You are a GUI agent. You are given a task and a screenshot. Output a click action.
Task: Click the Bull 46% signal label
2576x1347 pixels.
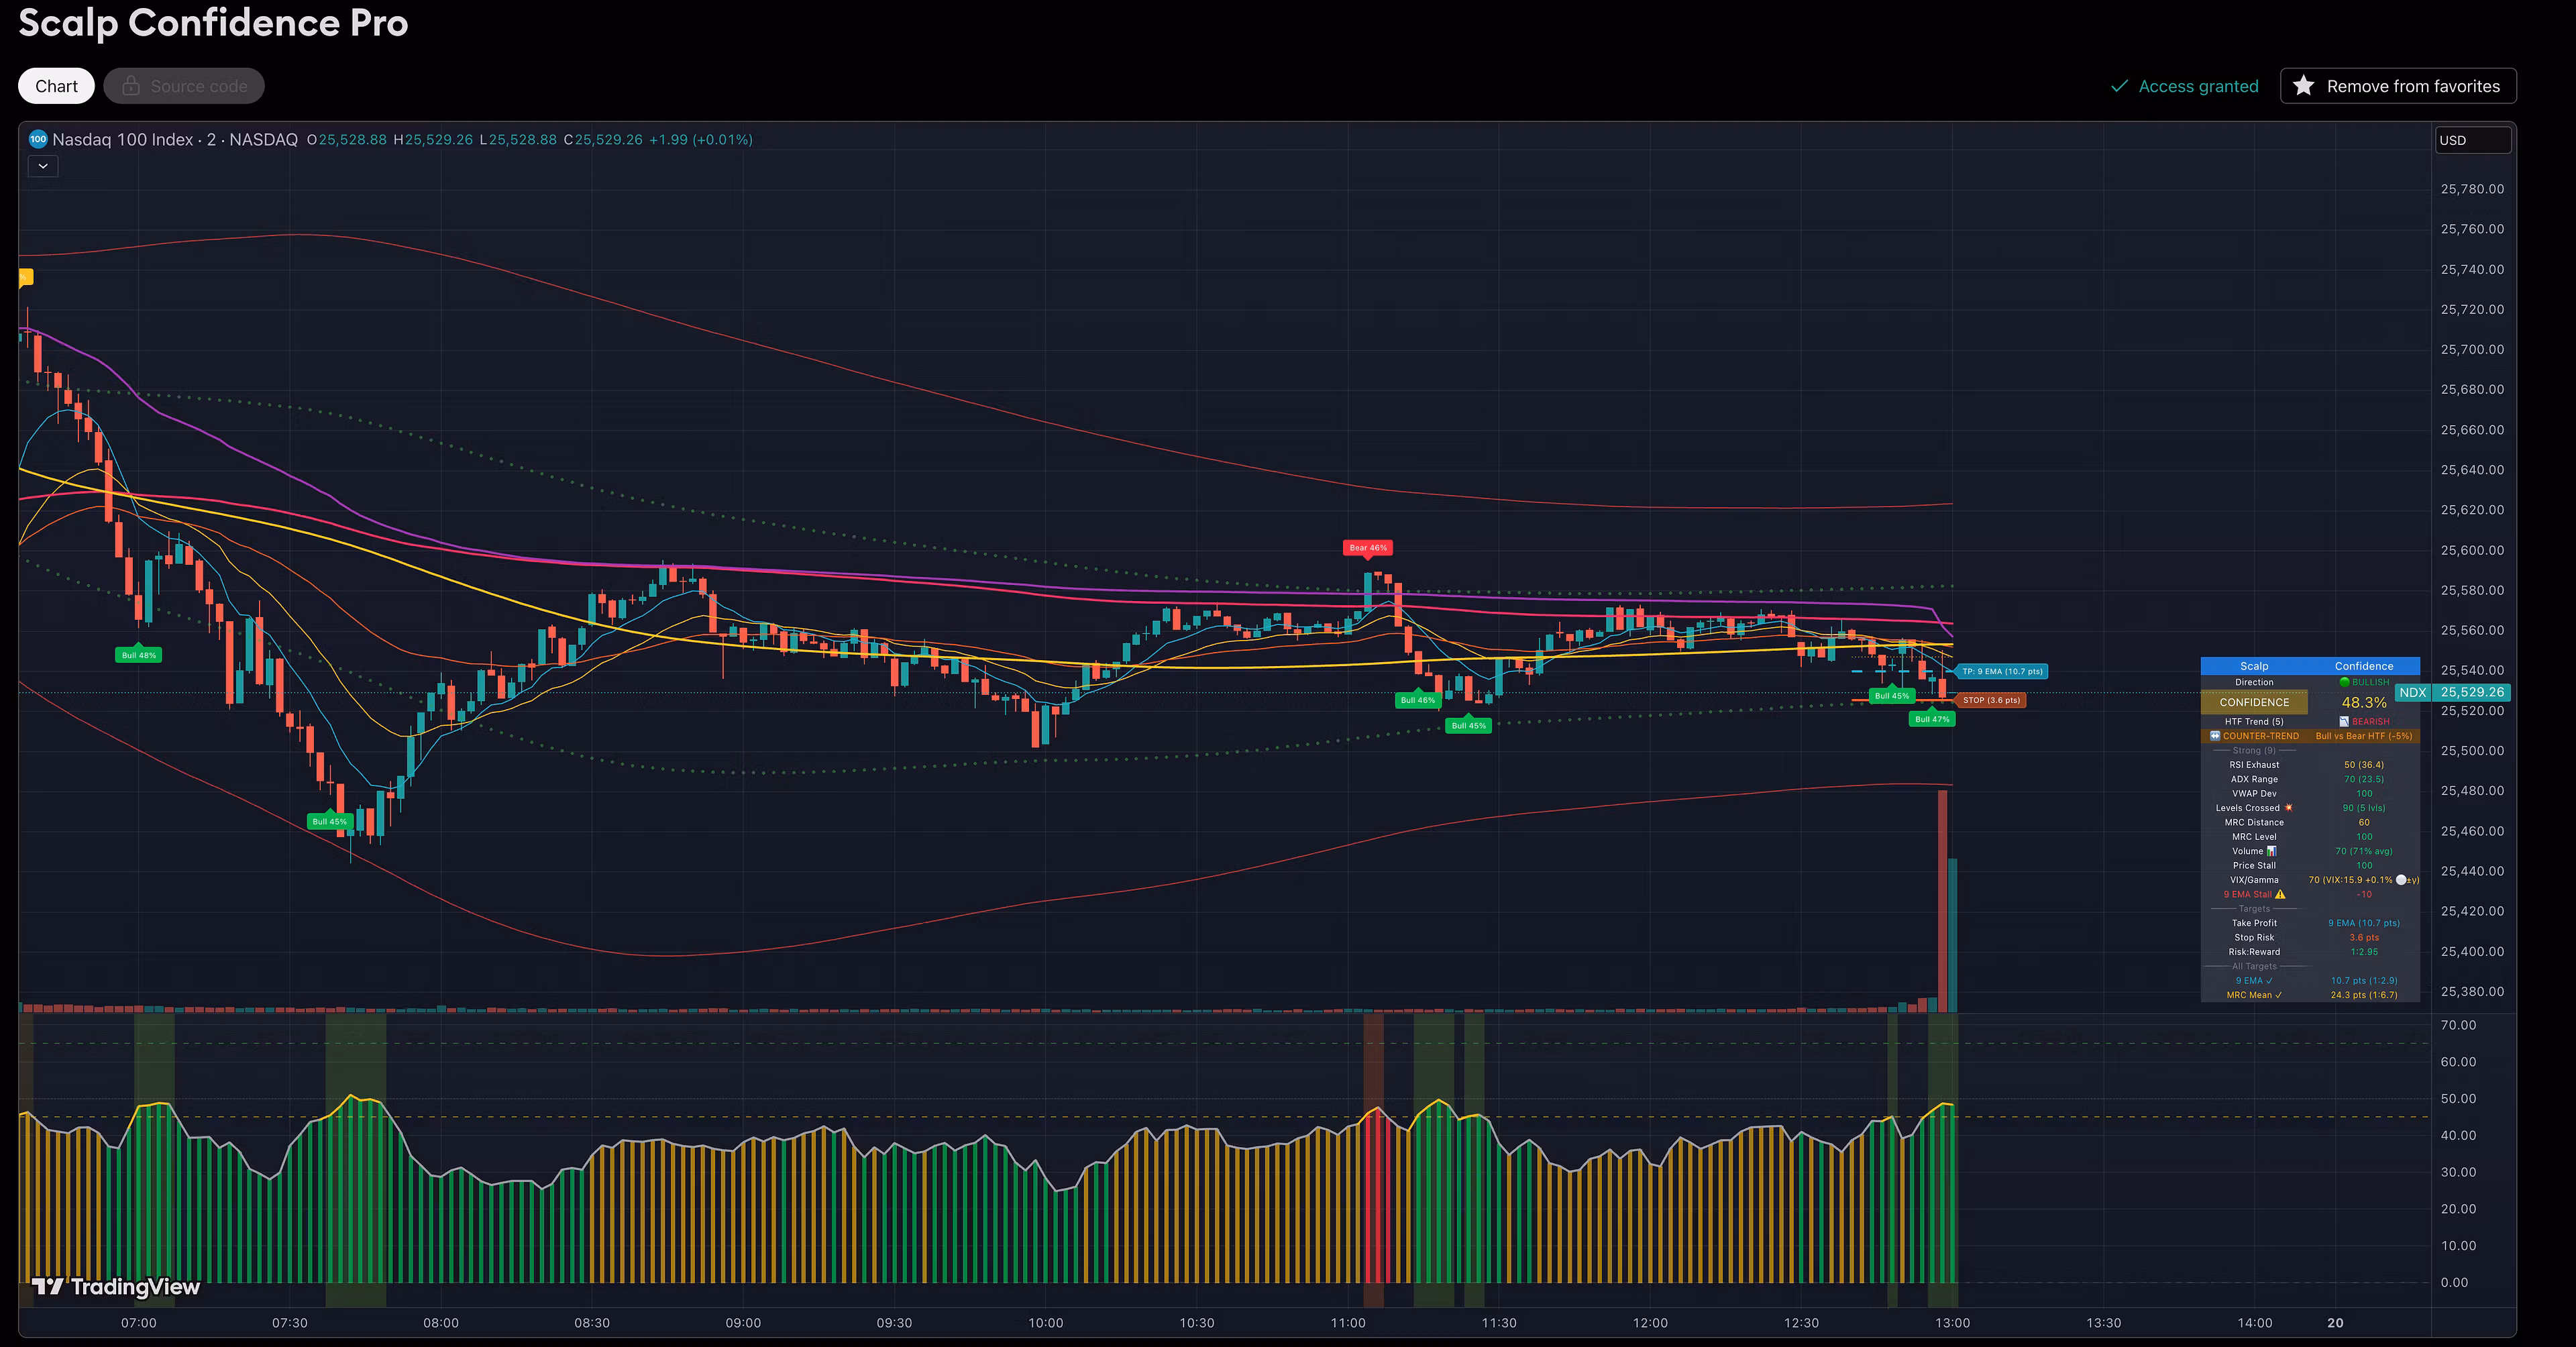click(1418, 700)
